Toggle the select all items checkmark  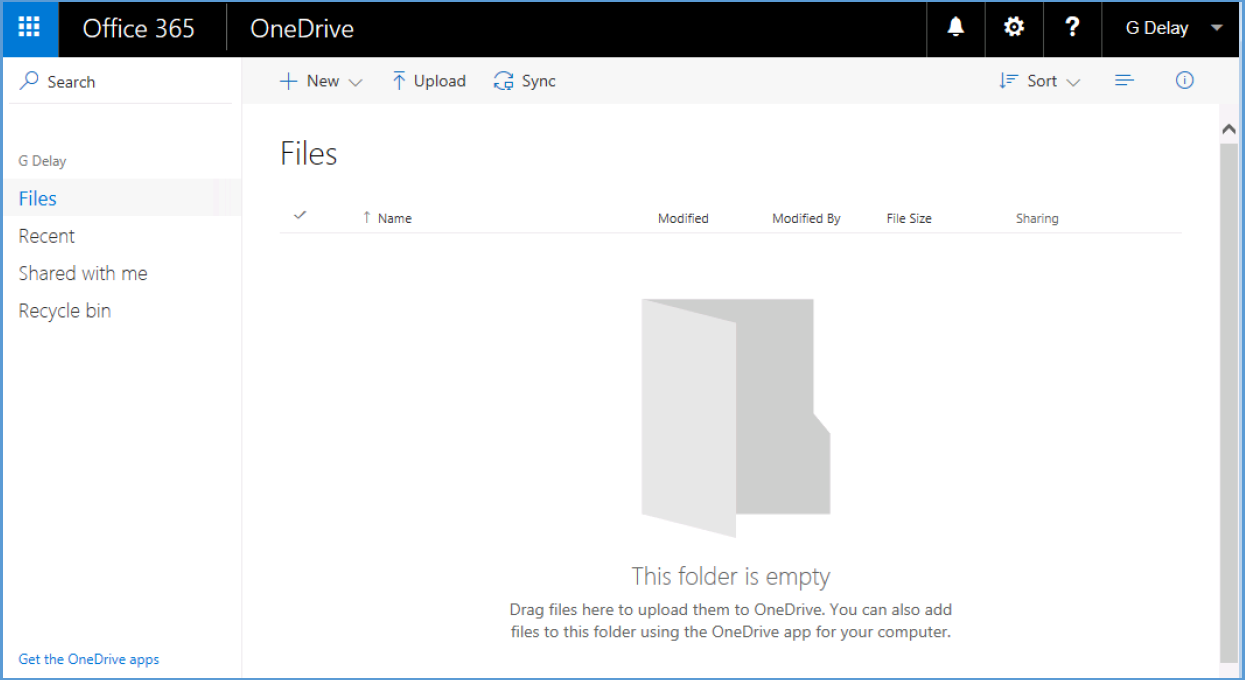(299, 216)
